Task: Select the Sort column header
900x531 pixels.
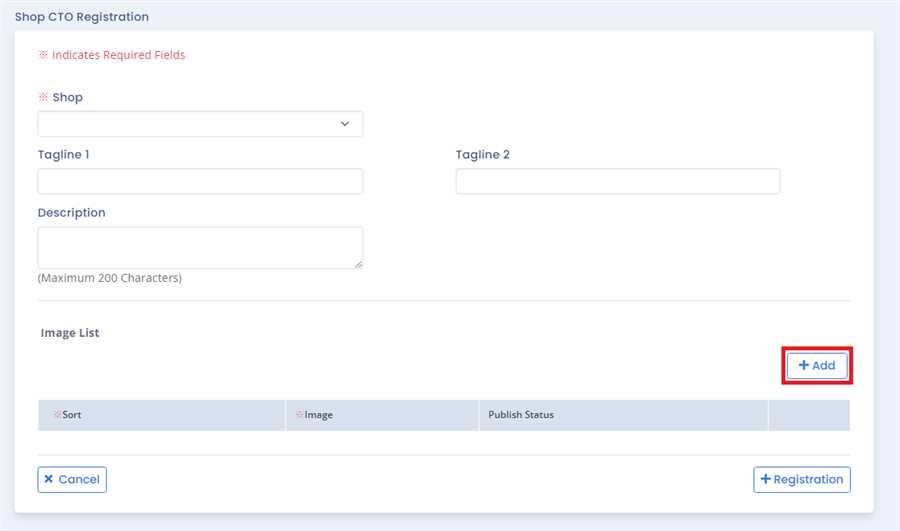Action: click(x=72, y=415)
